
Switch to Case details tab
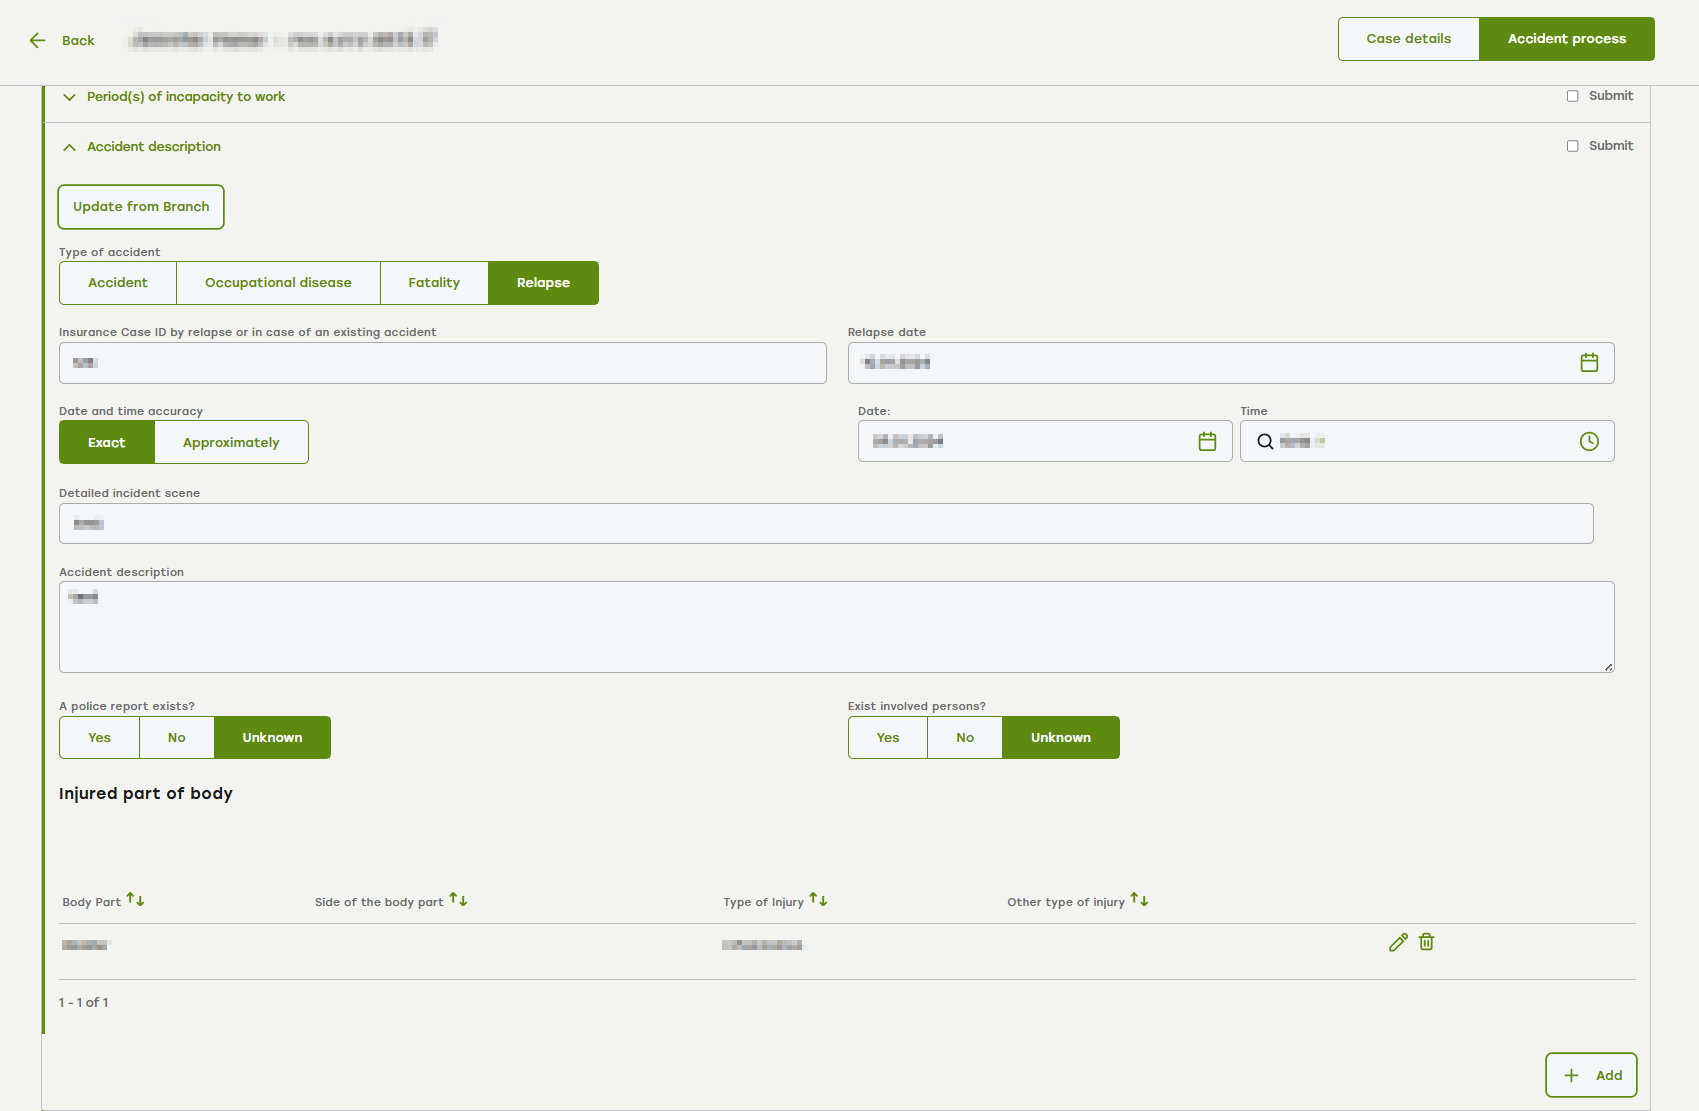pyautogui.click(x=1408, y=39)
